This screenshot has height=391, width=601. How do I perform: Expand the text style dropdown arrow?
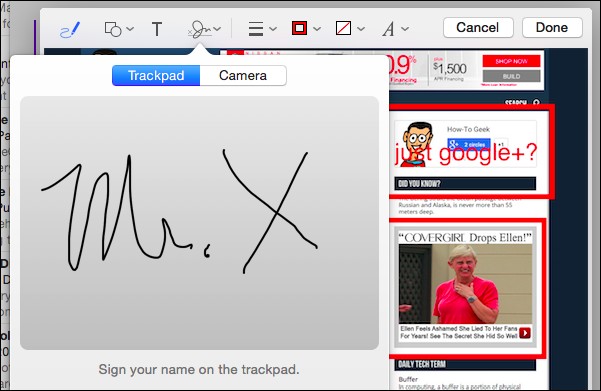point(405,29)
